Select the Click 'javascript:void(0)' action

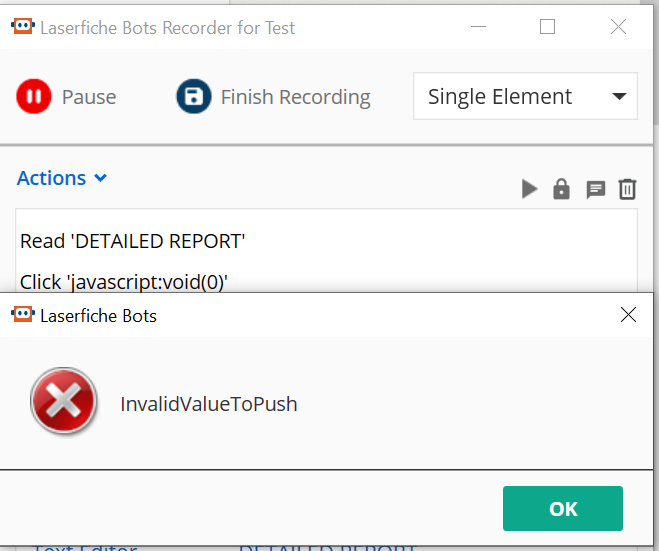point(124,282)
